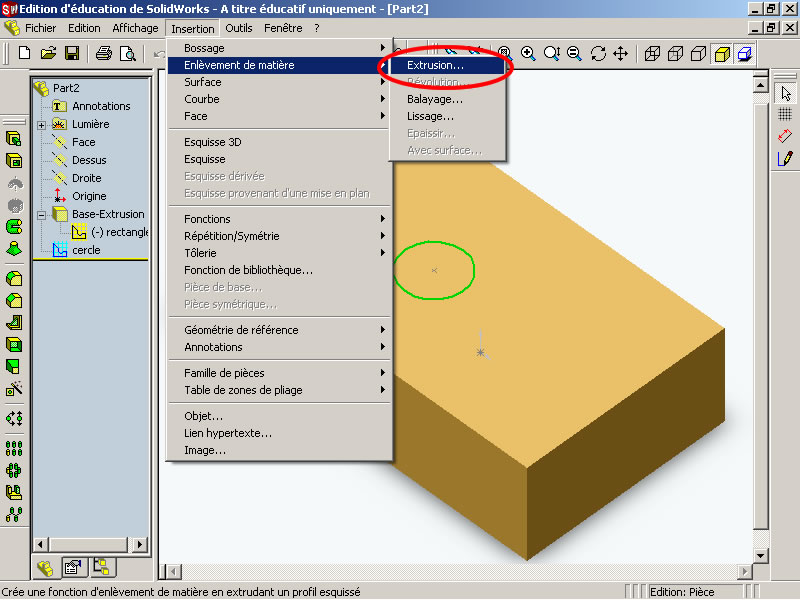Open the Géométrie de référence submenu
Viewport: 800px width, 600px height.
click(280, 330)
